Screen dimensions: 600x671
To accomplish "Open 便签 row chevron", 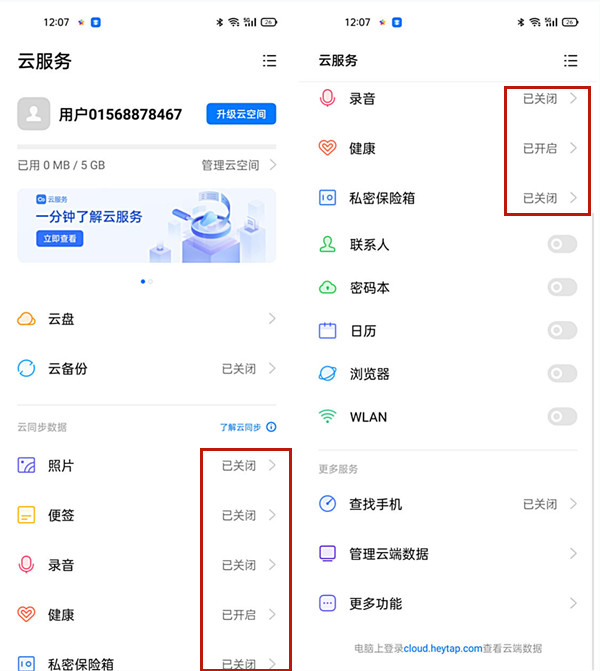I will click(x=272, y=515).
